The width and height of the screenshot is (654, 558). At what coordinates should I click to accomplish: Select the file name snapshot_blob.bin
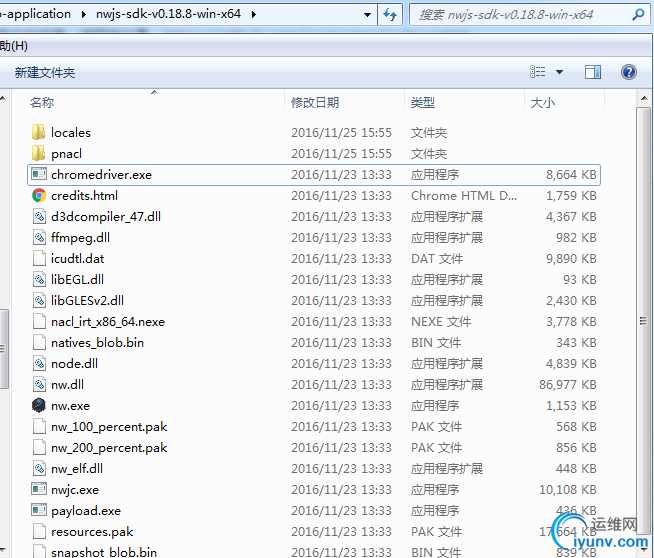coord(104,552)
